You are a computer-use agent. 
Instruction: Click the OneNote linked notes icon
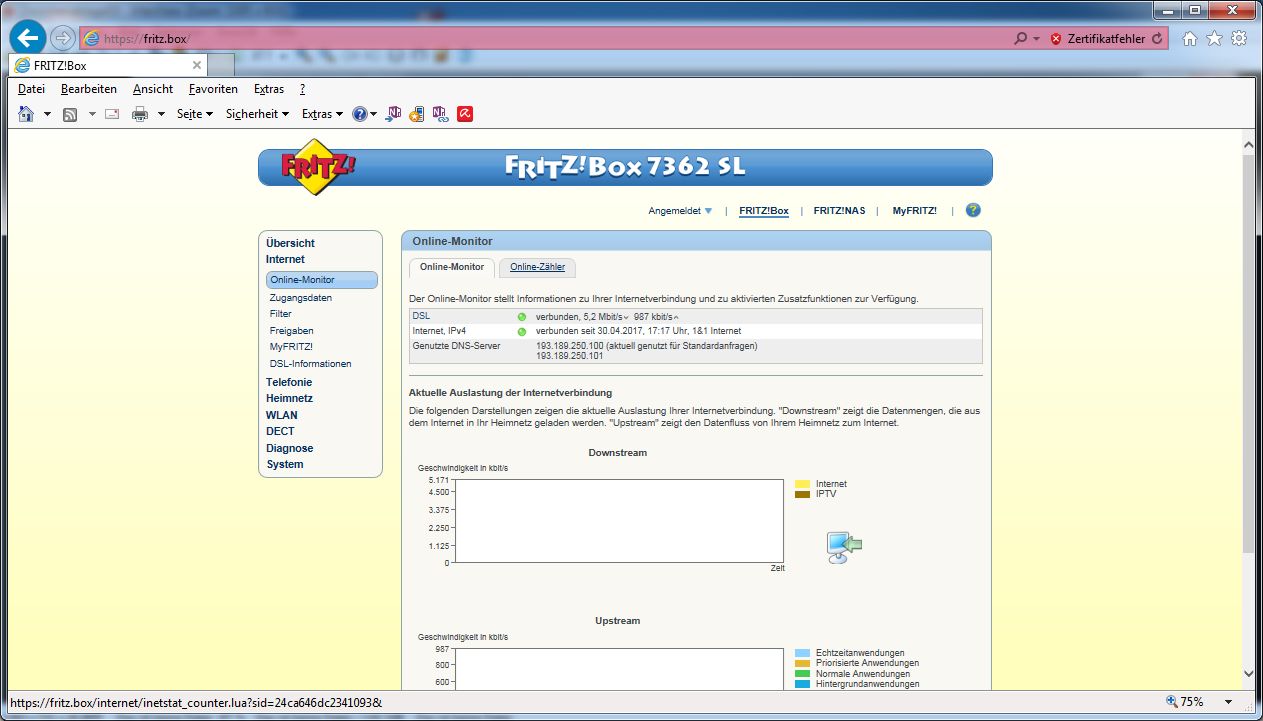coord(440,114)
